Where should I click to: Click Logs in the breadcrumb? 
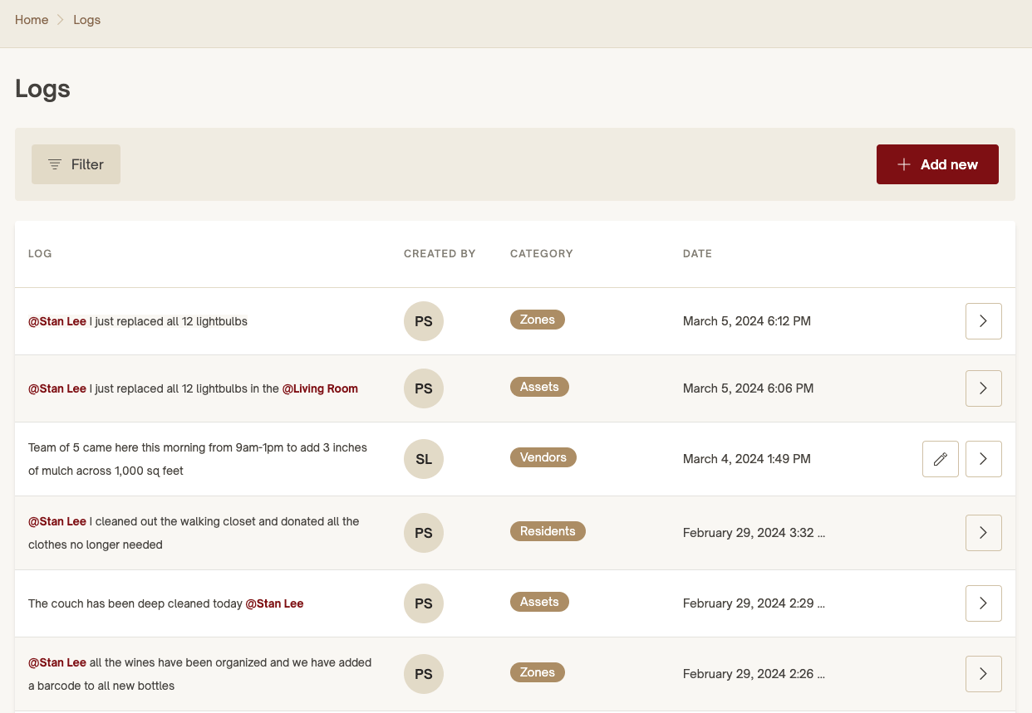pos(87,20)
